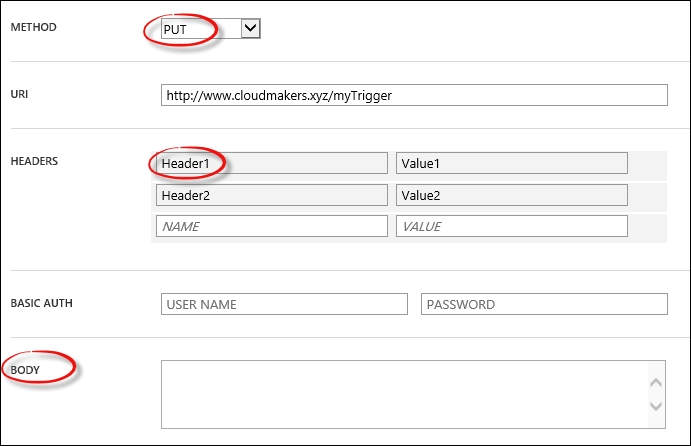Click the BODY scrollbar down arrow

(x=656, y=406)
